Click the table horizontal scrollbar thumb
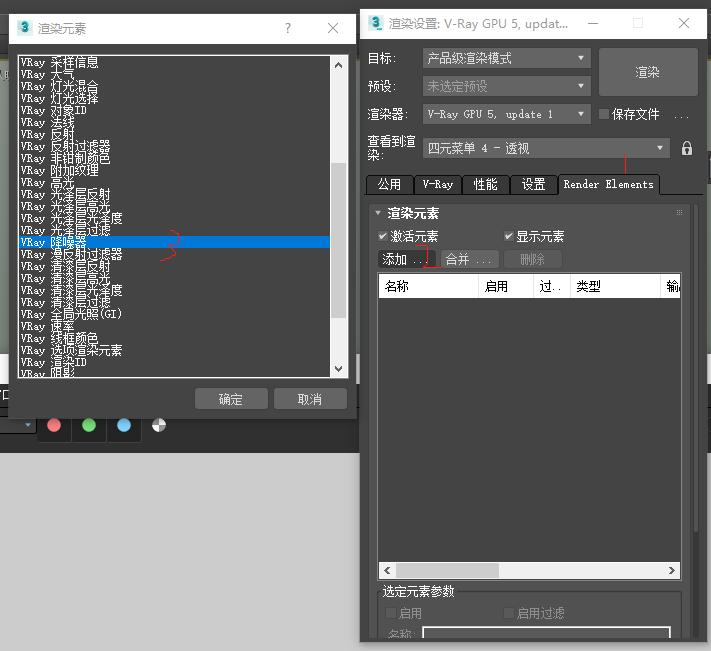Viewport: 711px width, 651px height. [x=447, y=570]
